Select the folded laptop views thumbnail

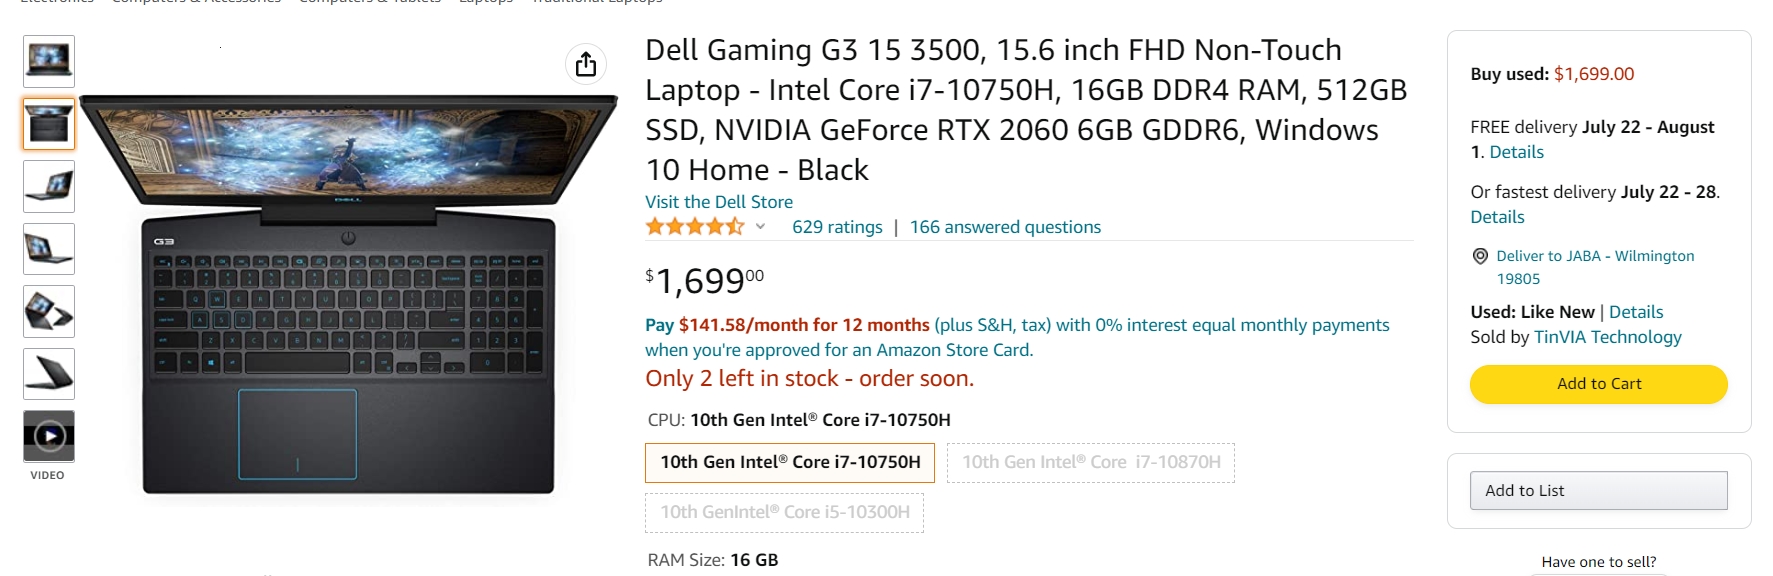[x=49, y=311]
